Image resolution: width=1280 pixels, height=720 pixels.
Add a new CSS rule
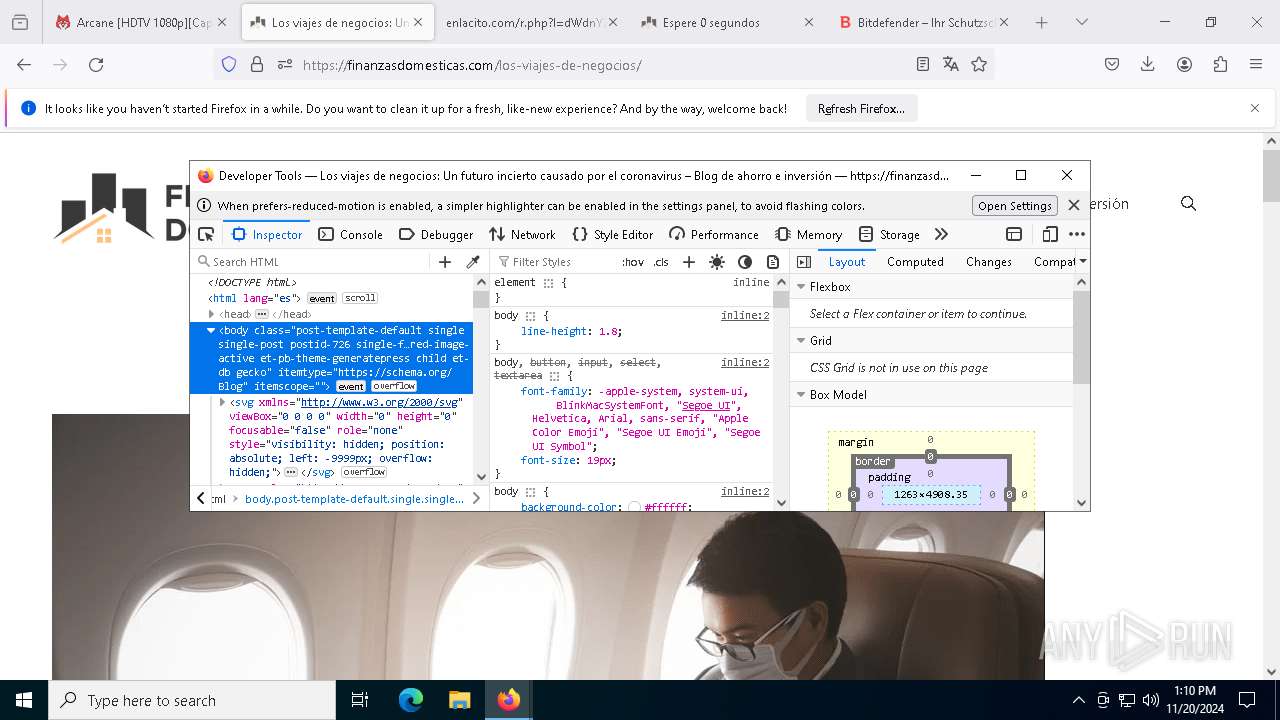(x=689, y=262)
